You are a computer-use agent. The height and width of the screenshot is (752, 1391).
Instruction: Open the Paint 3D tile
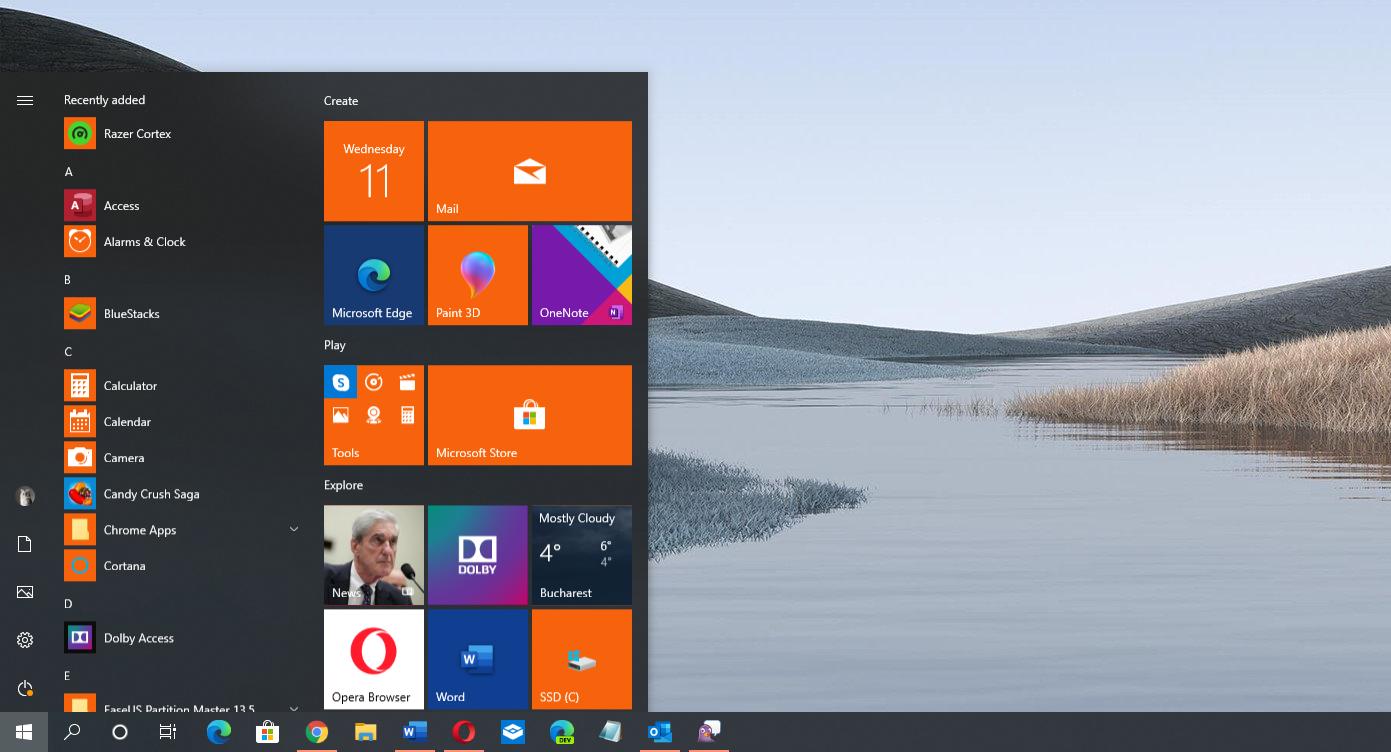[x=478, y=275]
